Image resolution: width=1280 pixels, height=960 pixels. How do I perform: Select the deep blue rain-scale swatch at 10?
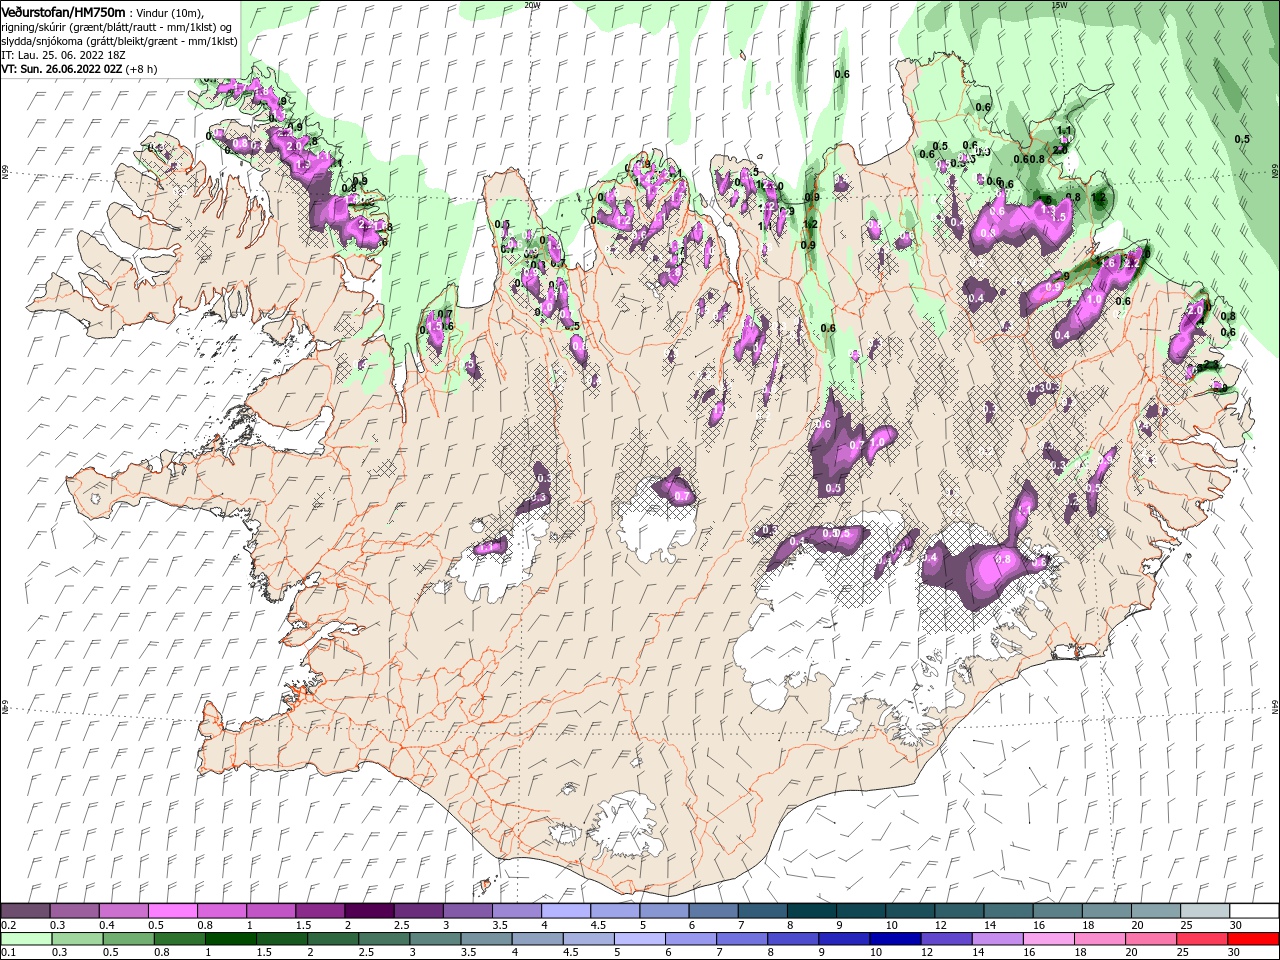tap(894, 939)
